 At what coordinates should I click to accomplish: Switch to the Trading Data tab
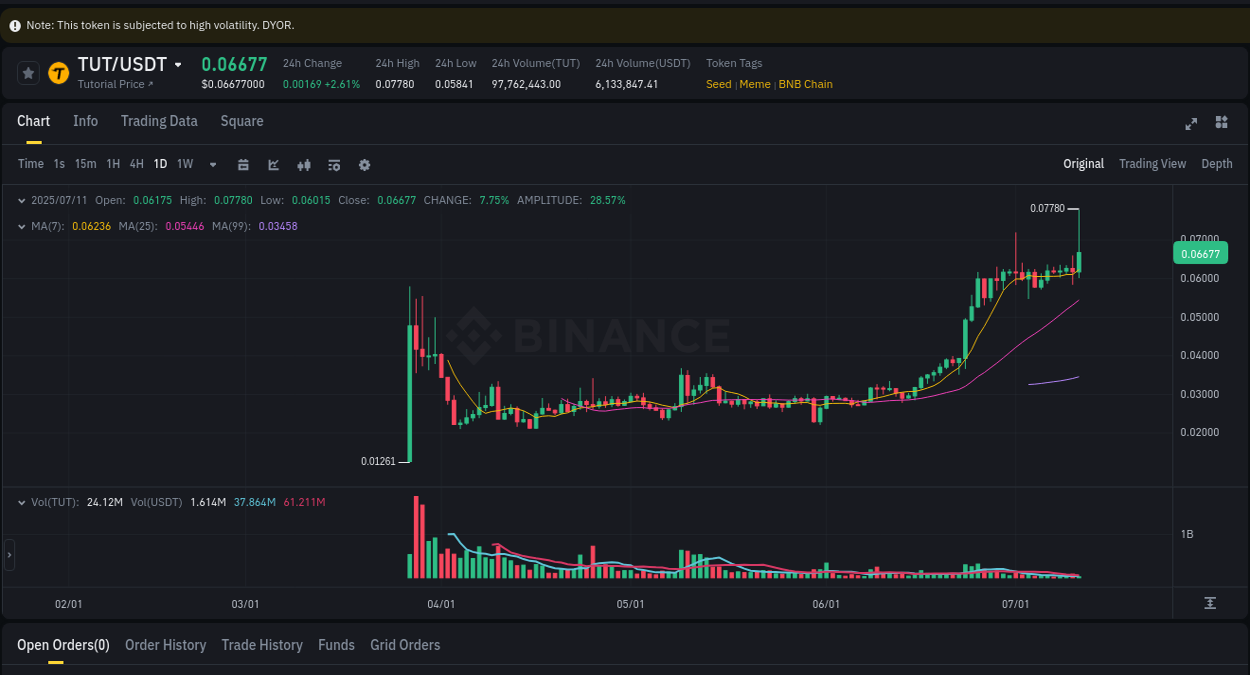point(159,121)
